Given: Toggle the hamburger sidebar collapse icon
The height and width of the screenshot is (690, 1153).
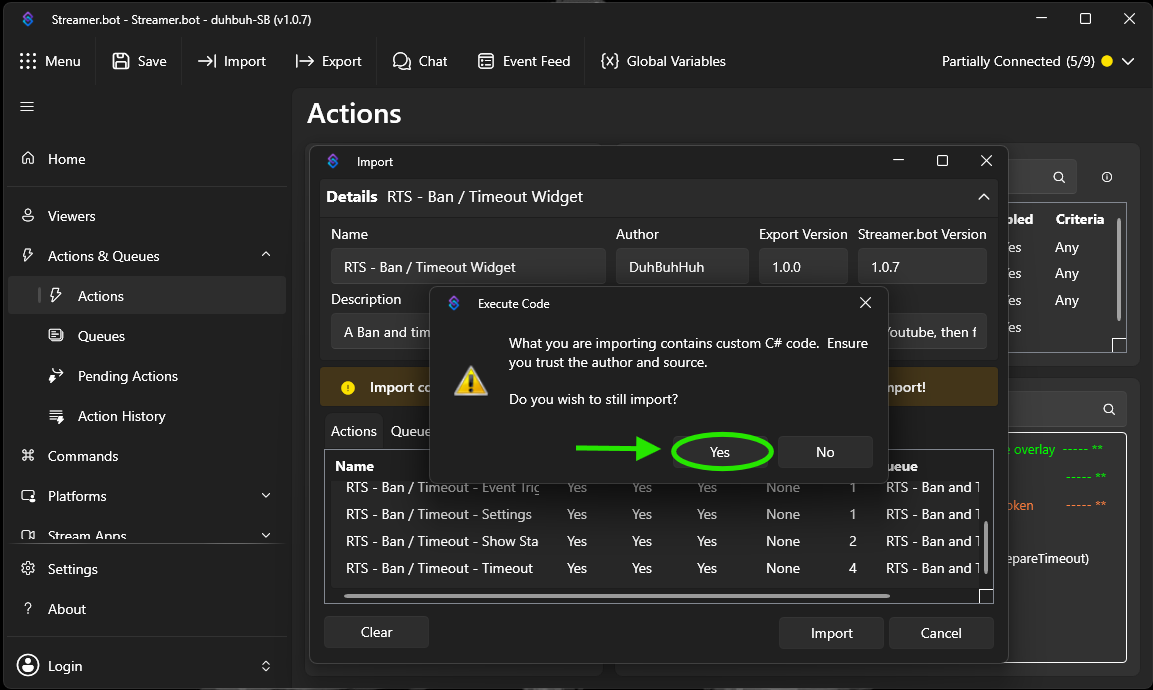Looking at the screenshot, I should [x=27, y=107].
